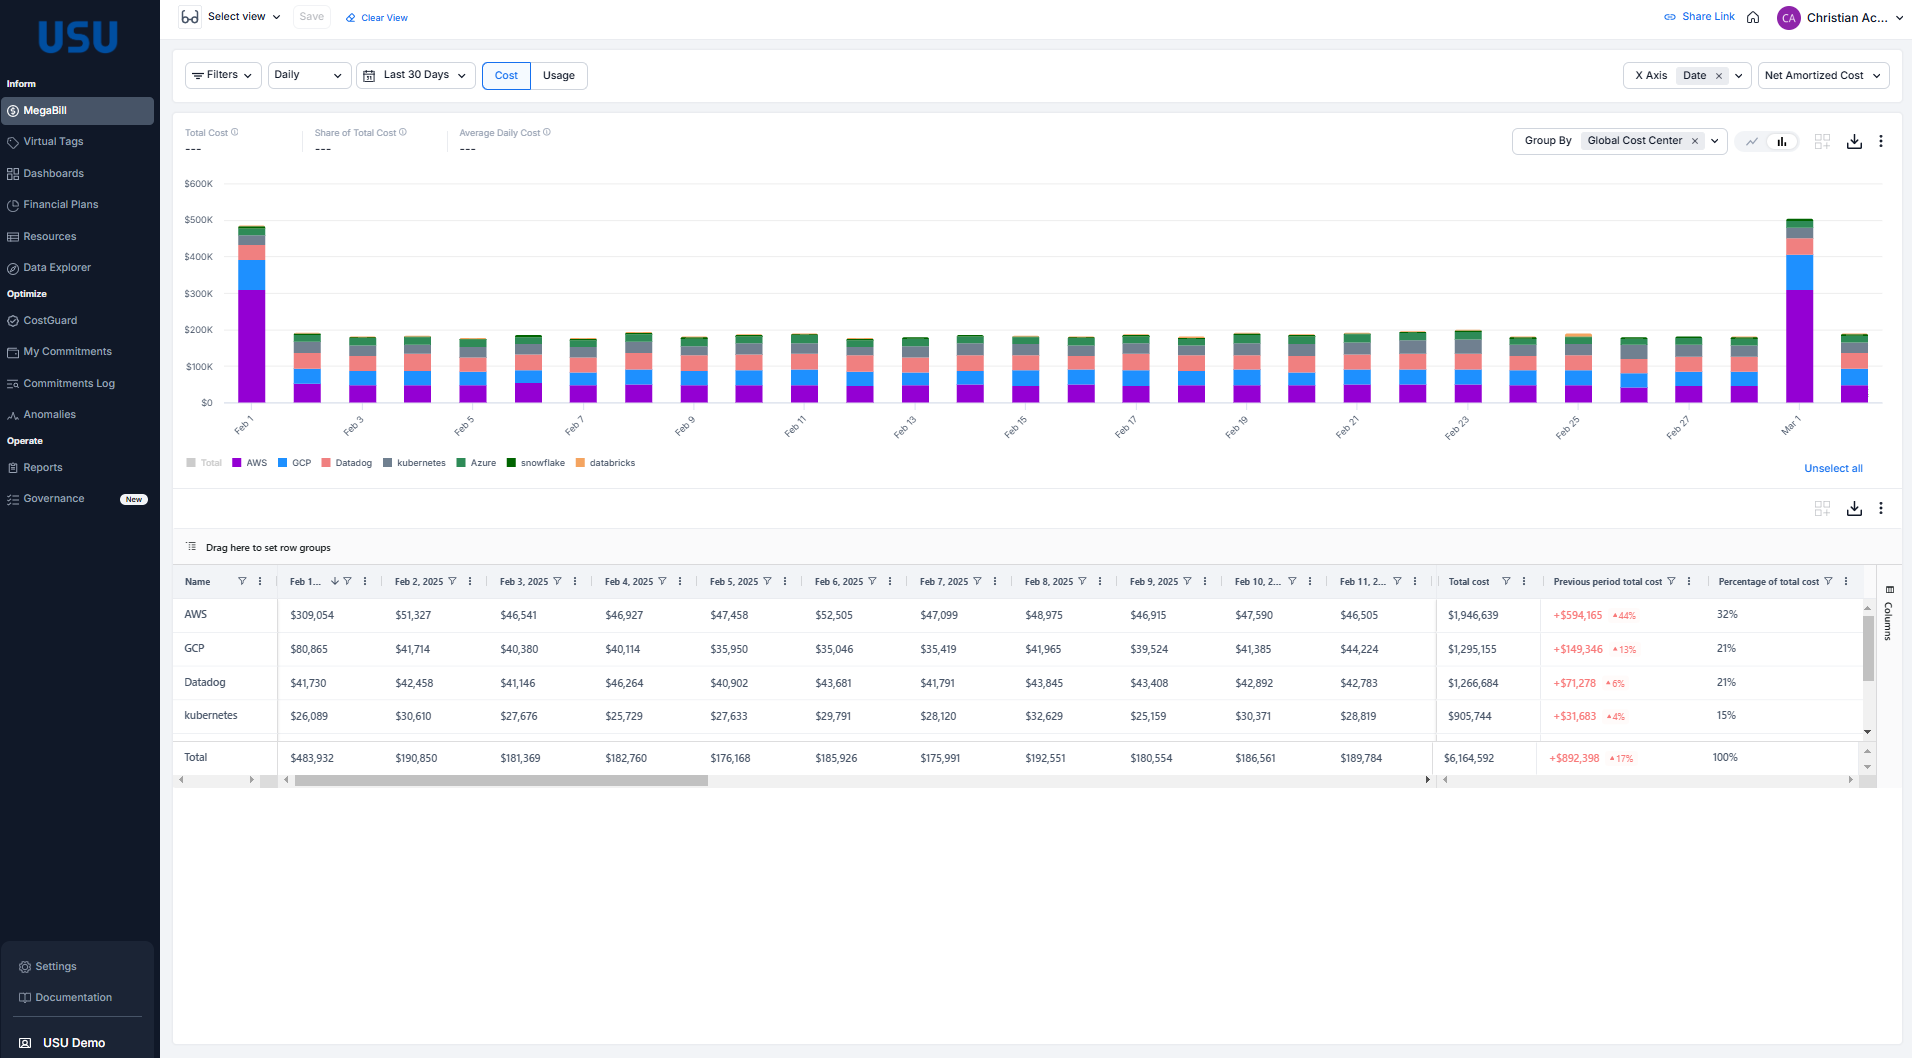The height and width of the screenshot is (1058, 1912).
Task: Click the Documentation book icon
Action: 25,998
